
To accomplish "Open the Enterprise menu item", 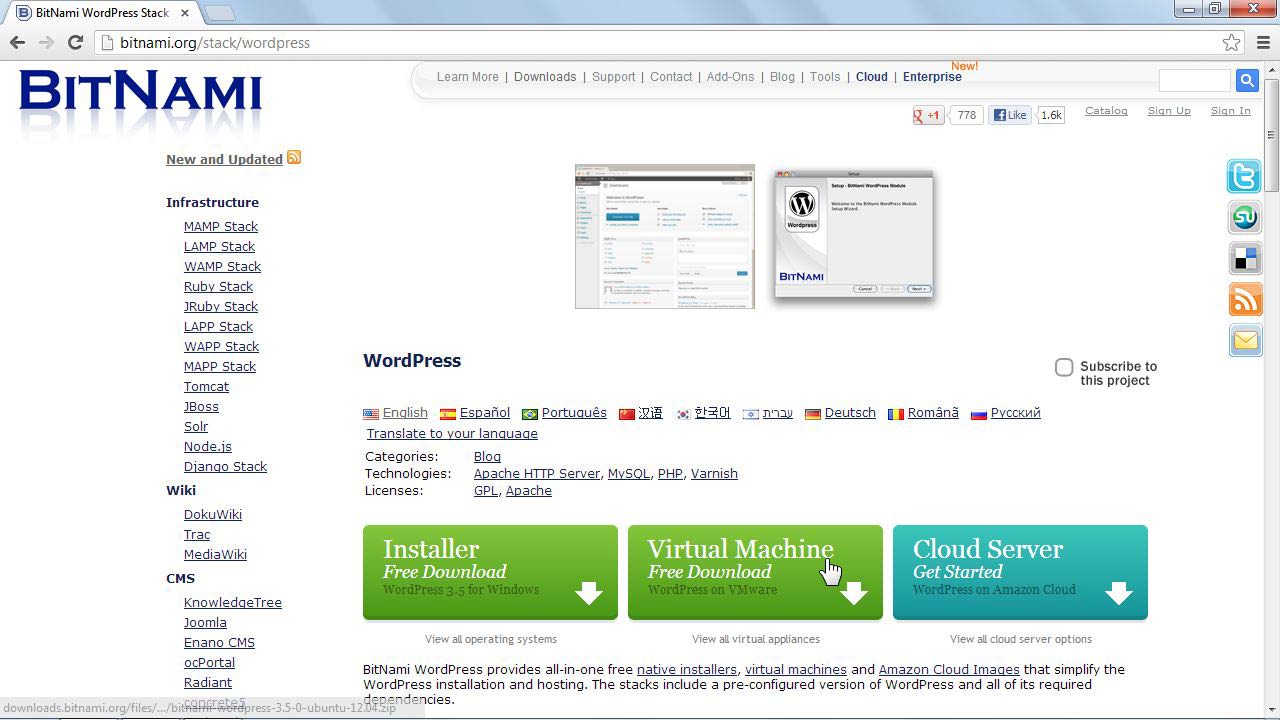I will [932, 77].
